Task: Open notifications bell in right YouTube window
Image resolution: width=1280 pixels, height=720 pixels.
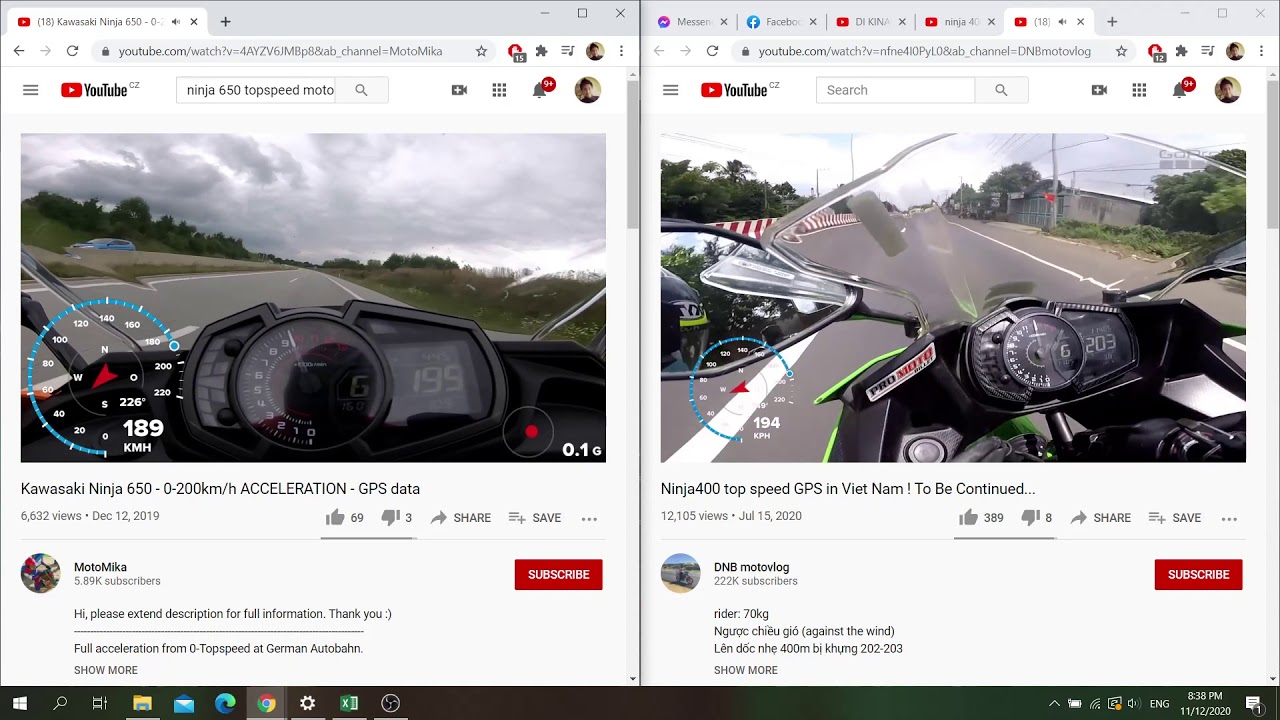Action: coord(1180,90)
